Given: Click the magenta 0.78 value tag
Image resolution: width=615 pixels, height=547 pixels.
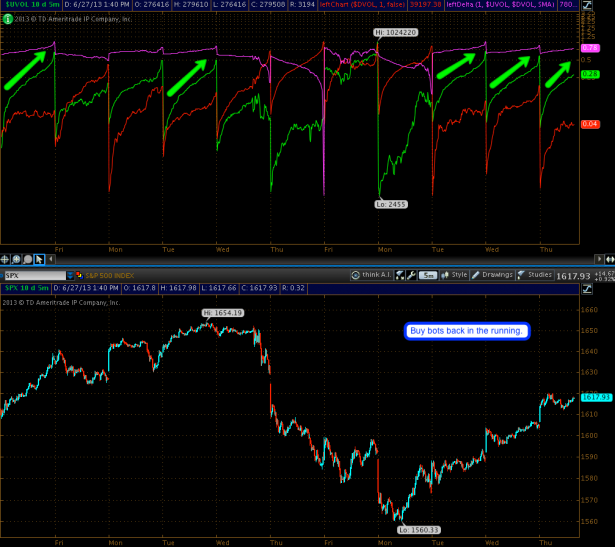Looking at the screenshot, I should coord(590,48).
